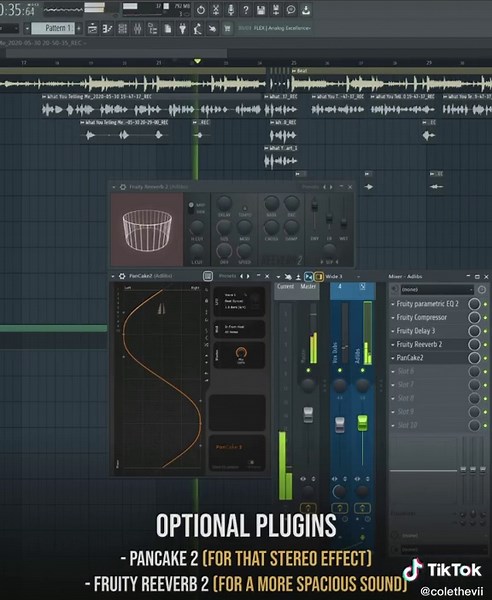The height and width of the screenshot is (600, 492).
Task: Click the download content library icon
Action: tap(306, 10)
